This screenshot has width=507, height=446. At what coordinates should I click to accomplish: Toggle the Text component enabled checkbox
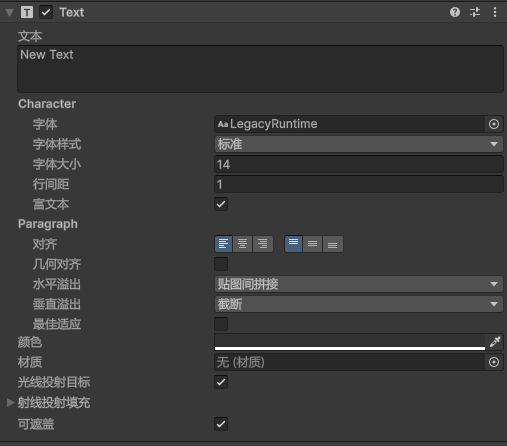(46, 12)
